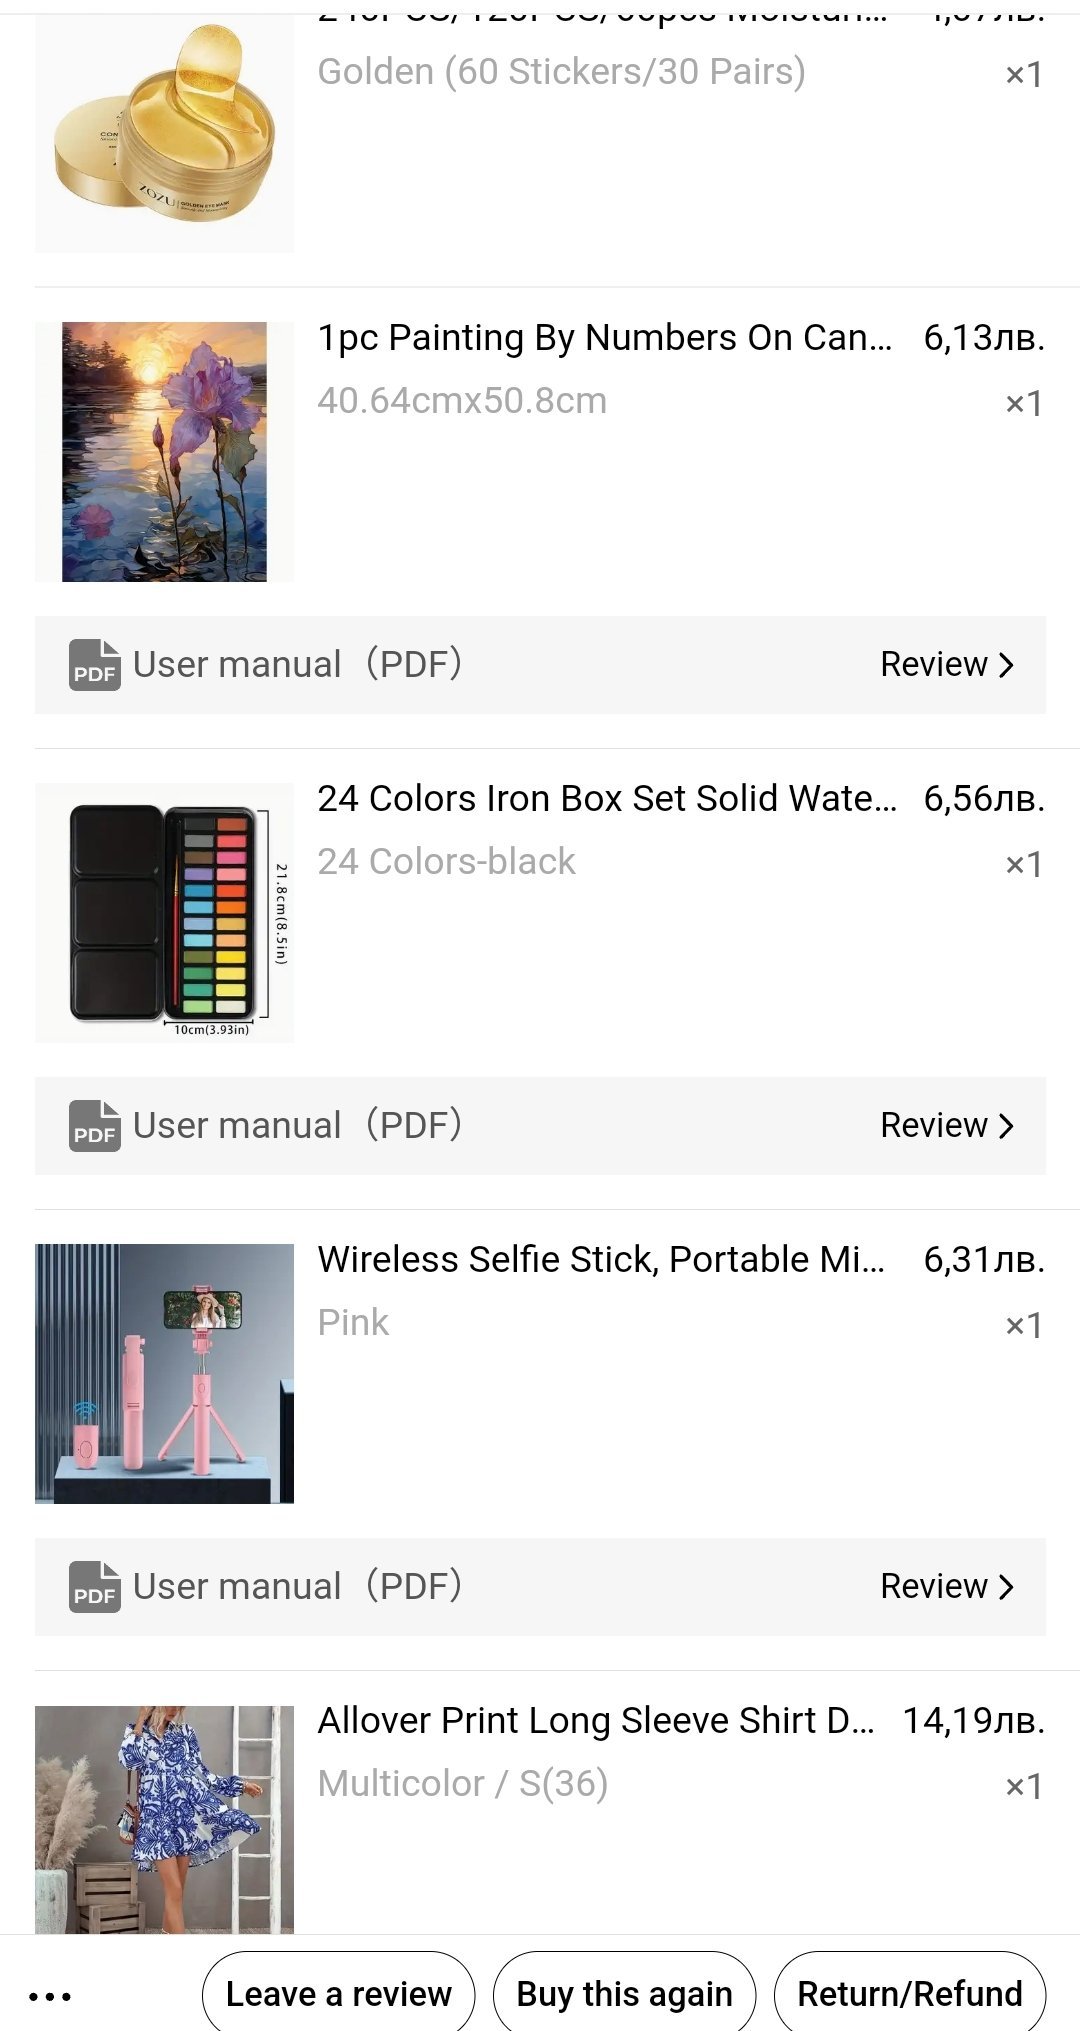1080x2031 pixels.
Task: Open the blue print dress thumbnail
Action: point(165,1819)
